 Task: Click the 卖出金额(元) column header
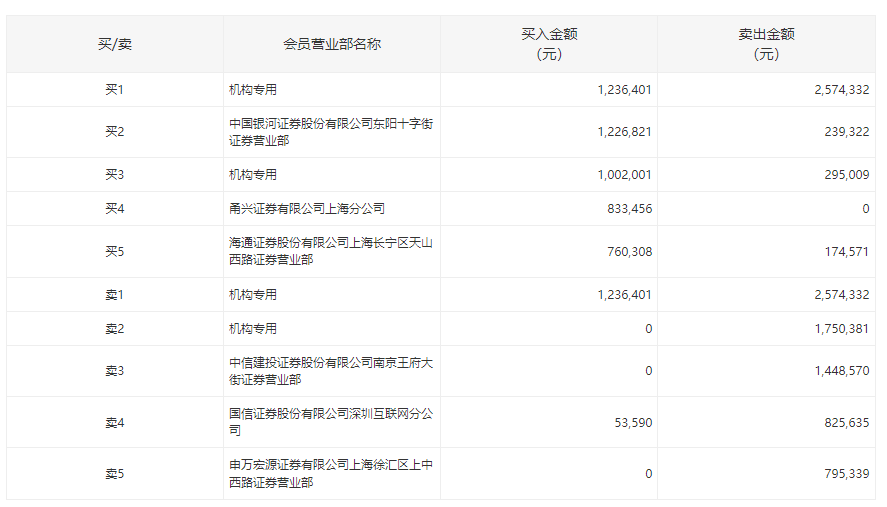tap(766, 44)
